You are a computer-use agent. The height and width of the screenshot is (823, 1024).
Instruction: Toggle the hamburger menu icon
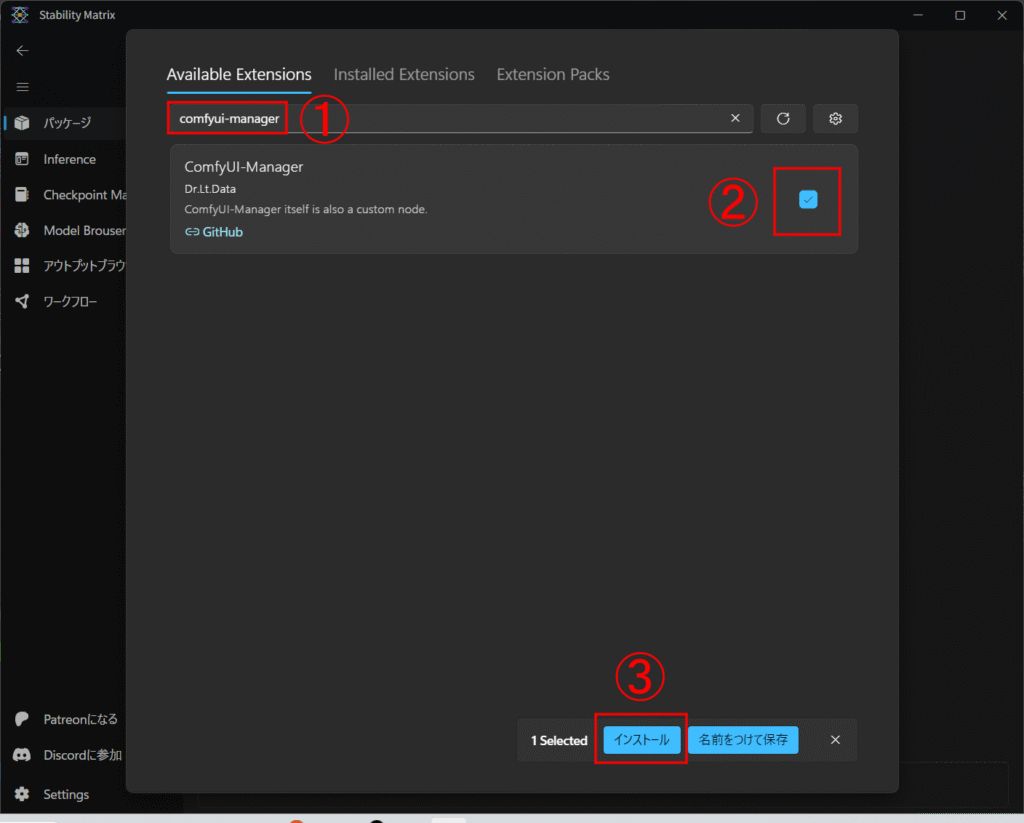(x=22, y=87)
